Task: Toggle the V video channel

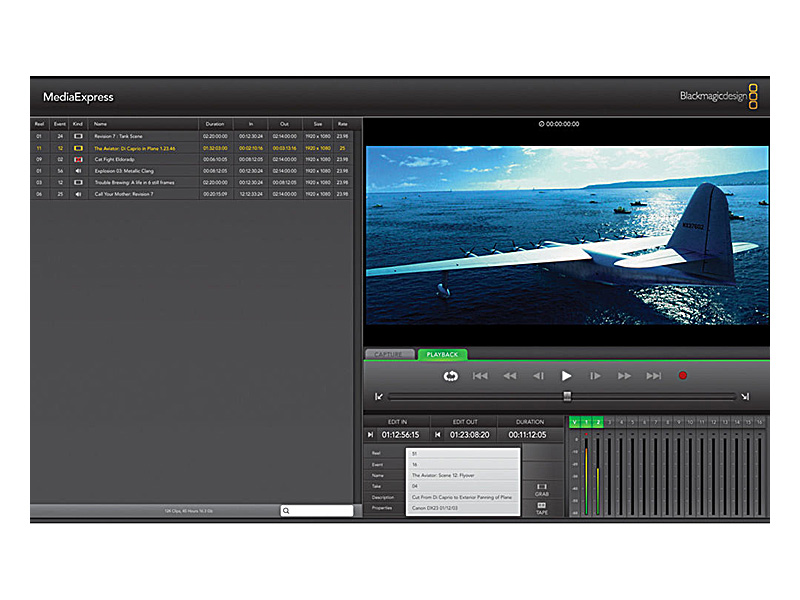Action: [574, 422]
